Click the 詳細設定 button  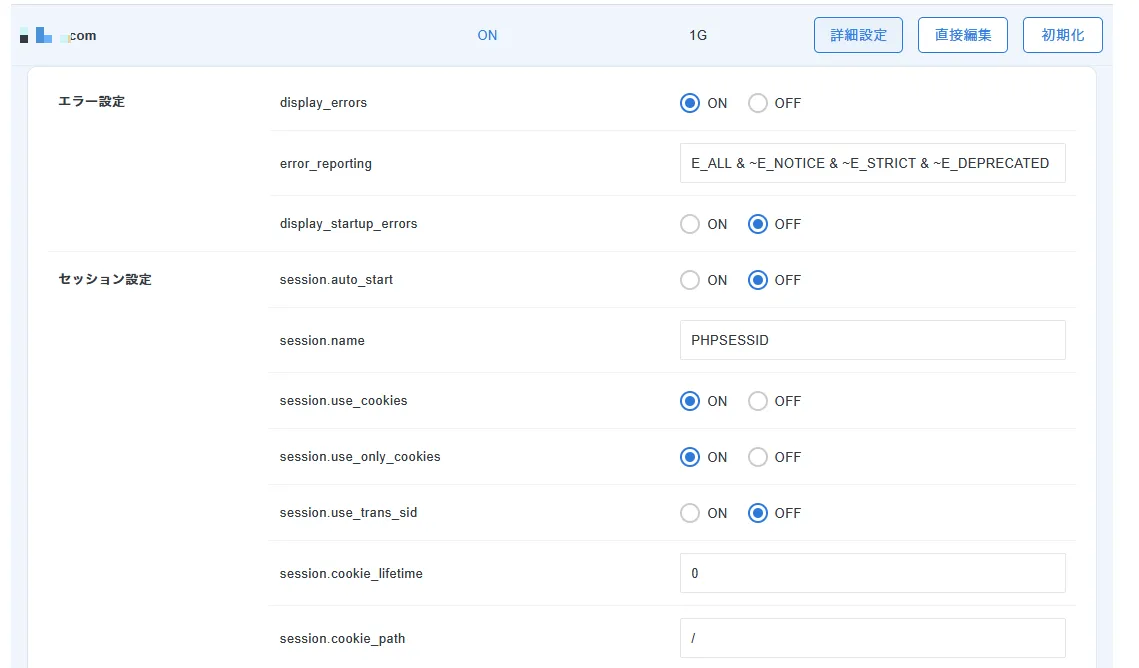858,35
